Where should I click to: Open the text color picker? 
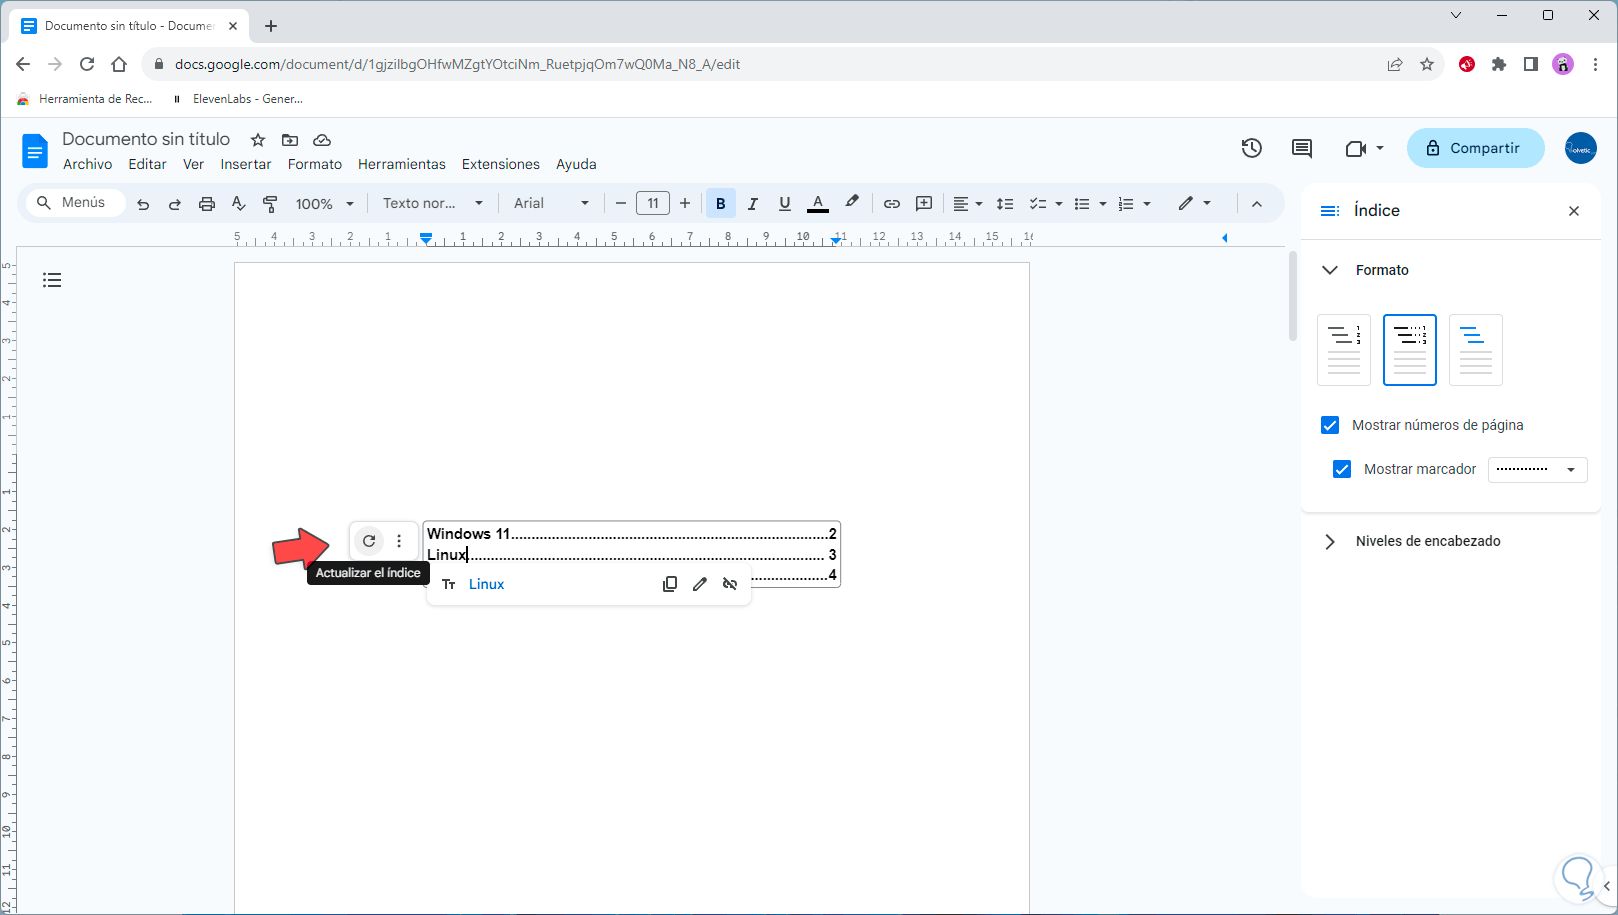[818, 204]
